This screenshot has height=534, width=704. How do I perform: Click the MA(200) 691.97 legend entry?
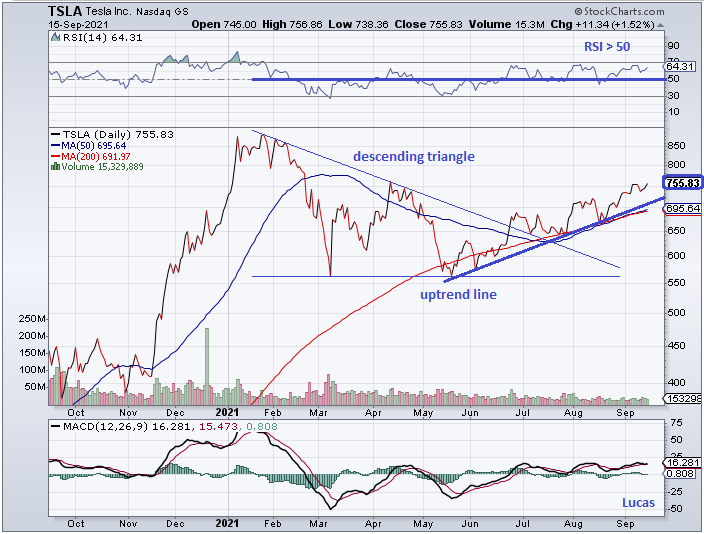tap(91, 157)
